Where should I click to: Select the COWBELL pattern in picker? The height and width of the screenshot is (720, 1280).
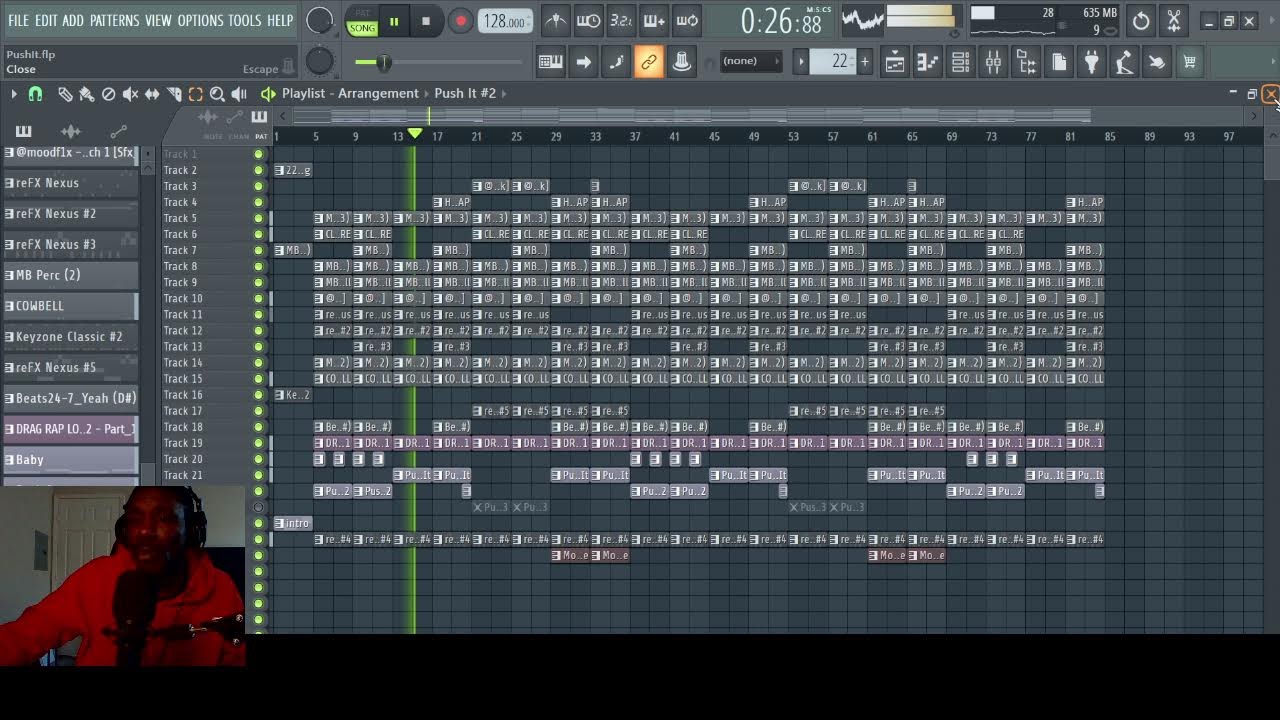pyautogui.click(x=70, y=306)
